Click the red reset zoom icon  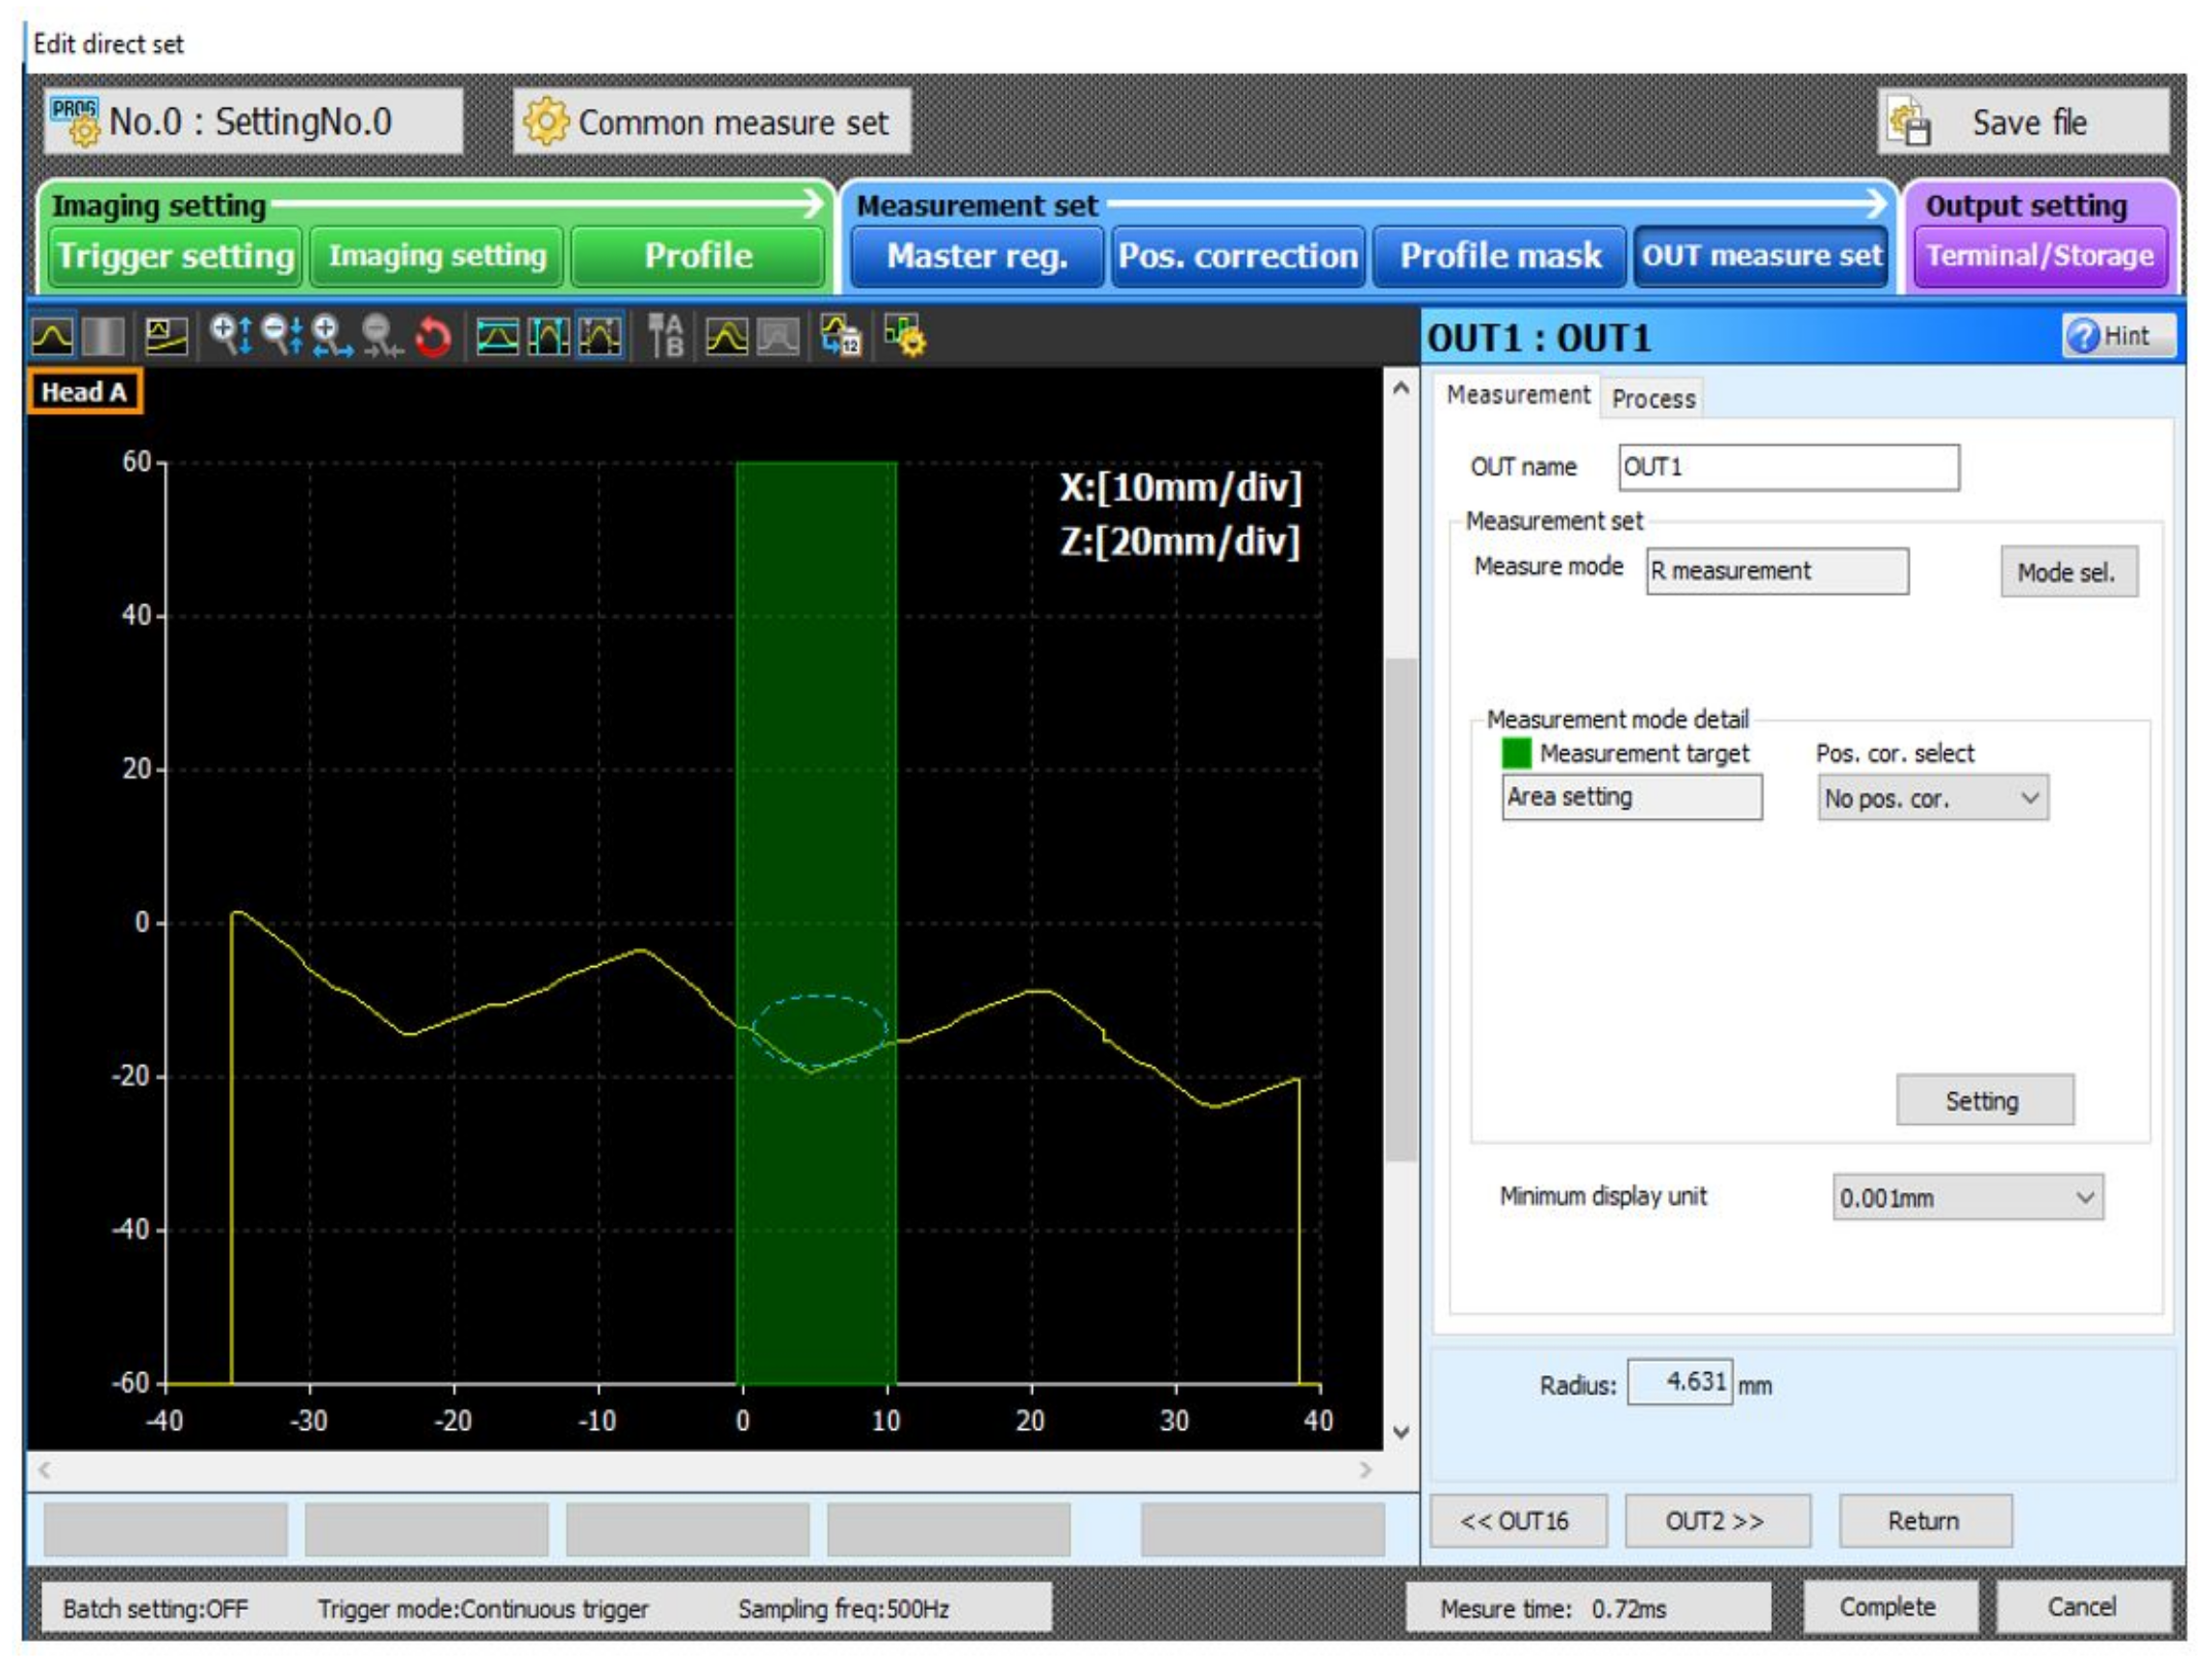point(433,337)
